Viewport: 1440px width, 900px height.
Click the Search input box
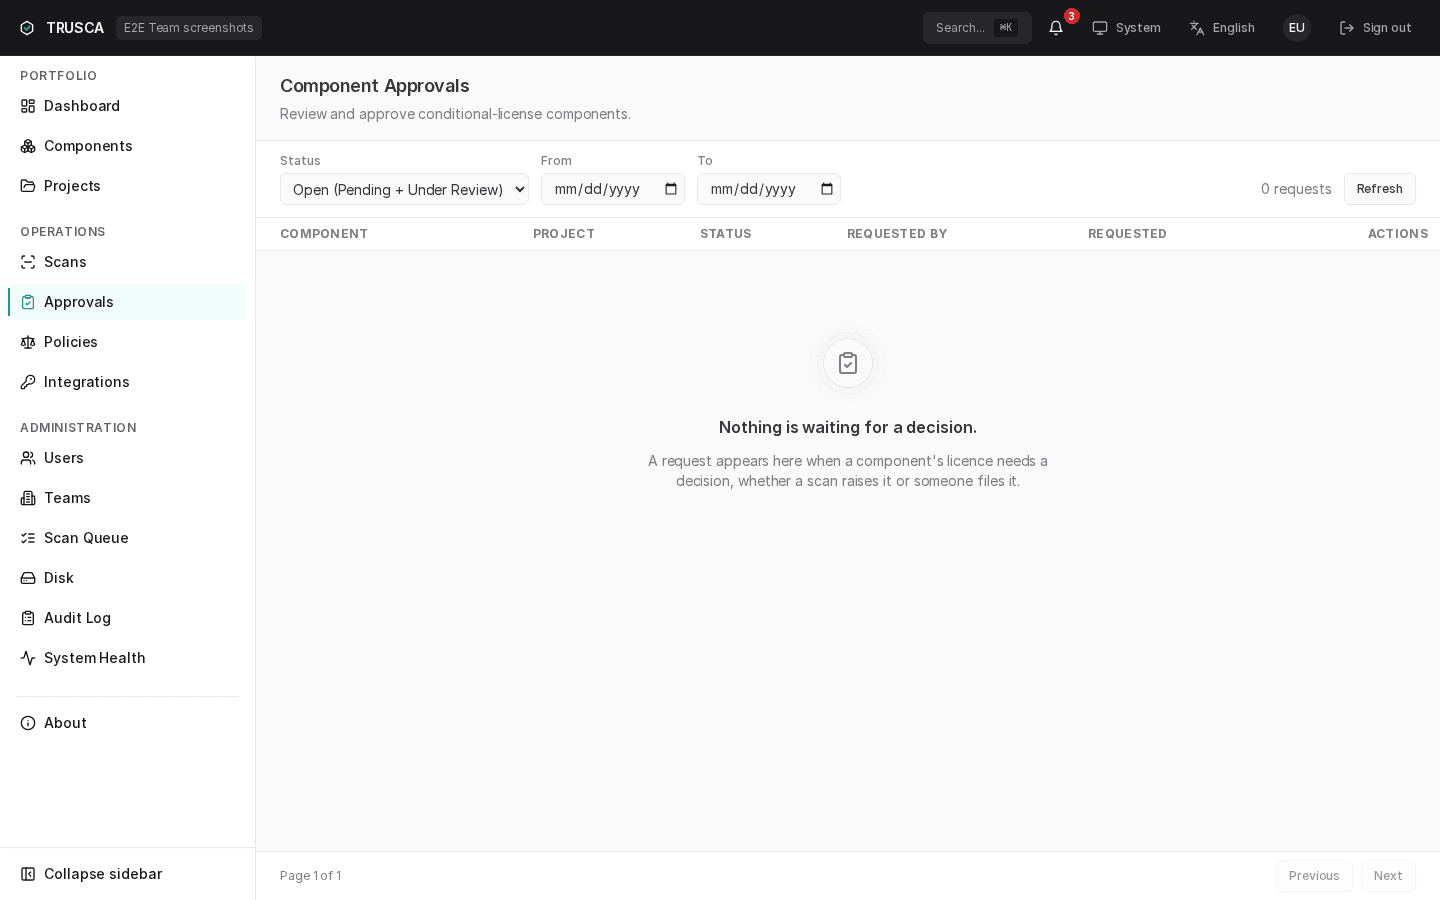pyautogui.click(x=977, y=28)
